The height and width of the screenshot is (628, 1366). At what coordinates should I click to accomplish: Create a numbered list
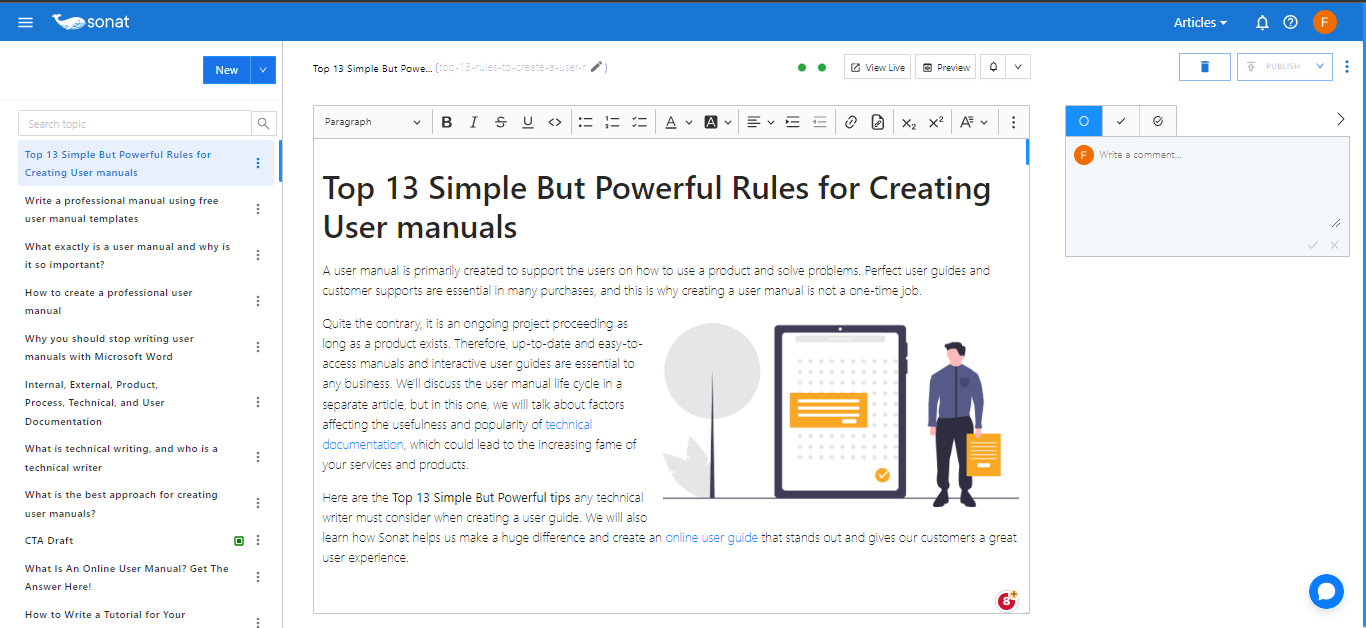(x=612, y=121)
